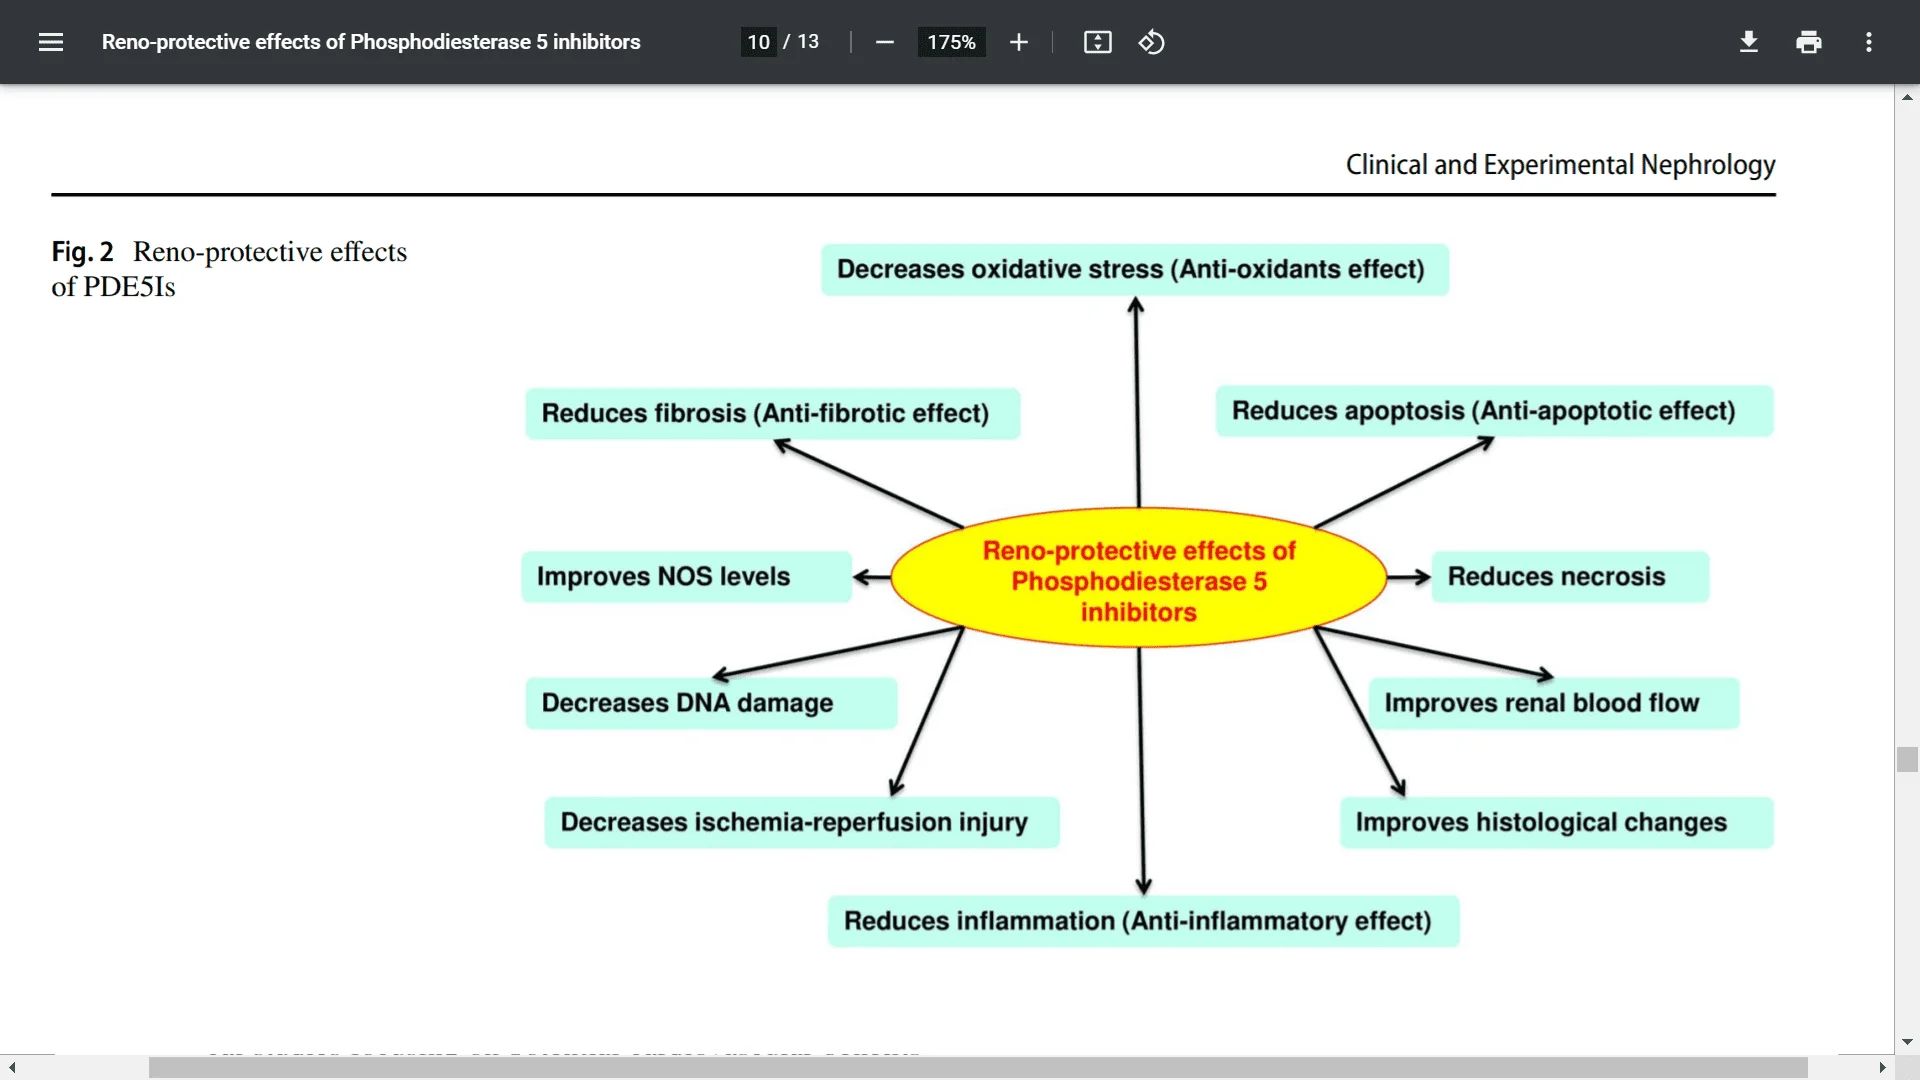Click the total page count '13'
Image resolution: width=1920 pixels, height=1080 pixels.
808,42
